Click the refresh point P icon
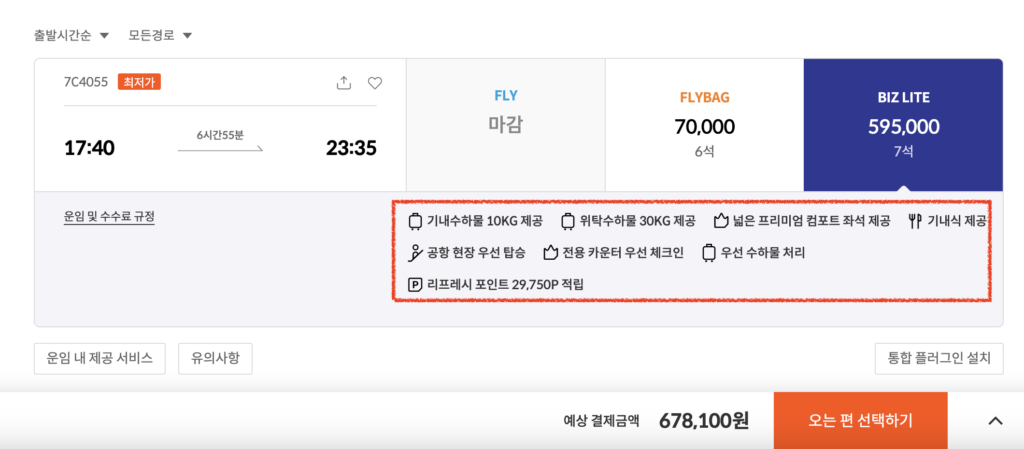The image size is (1024, 449). point(415,285)
